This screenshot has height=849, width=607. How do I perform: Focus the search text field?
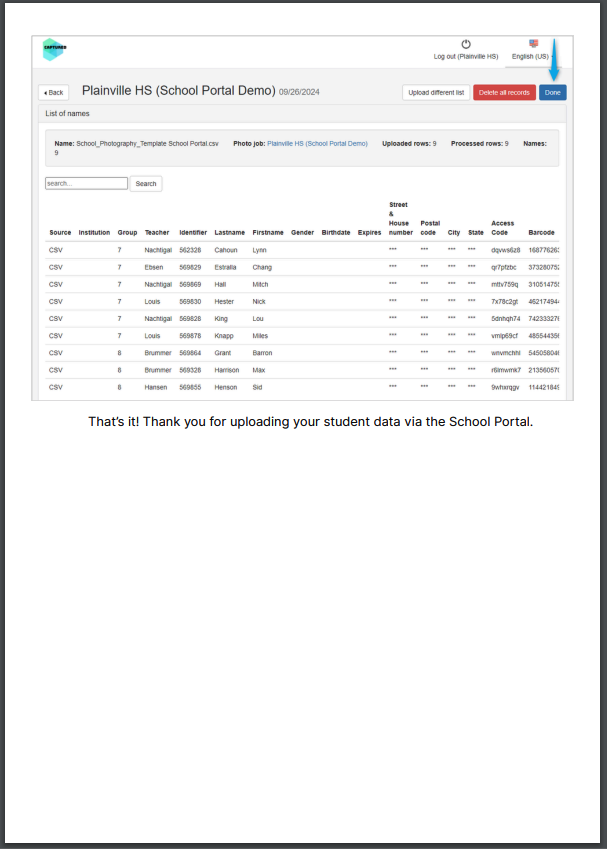click(x=86, y=184)
